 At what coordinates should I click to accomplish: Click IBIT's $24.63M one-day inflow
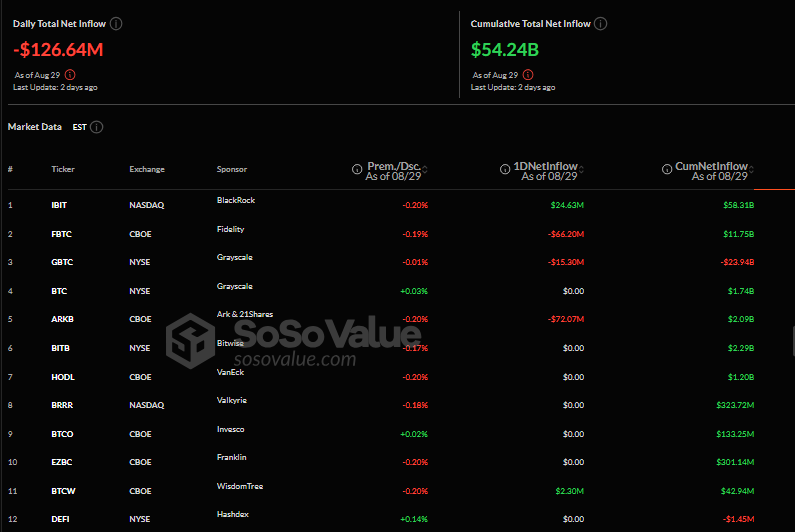click(x=567, y=205)
